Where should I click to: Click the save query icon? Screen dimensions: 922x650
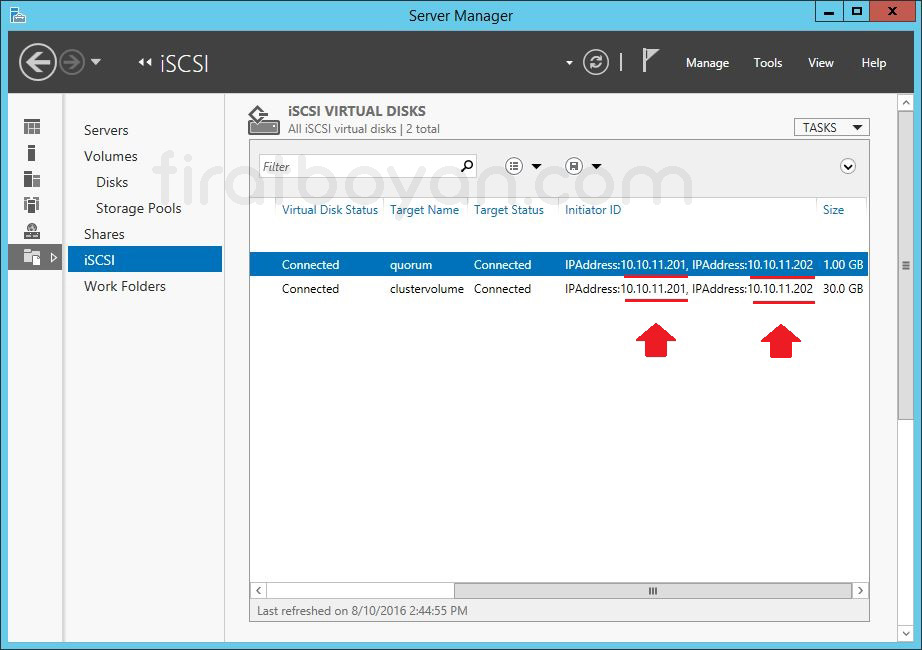[x=574, y=166]
